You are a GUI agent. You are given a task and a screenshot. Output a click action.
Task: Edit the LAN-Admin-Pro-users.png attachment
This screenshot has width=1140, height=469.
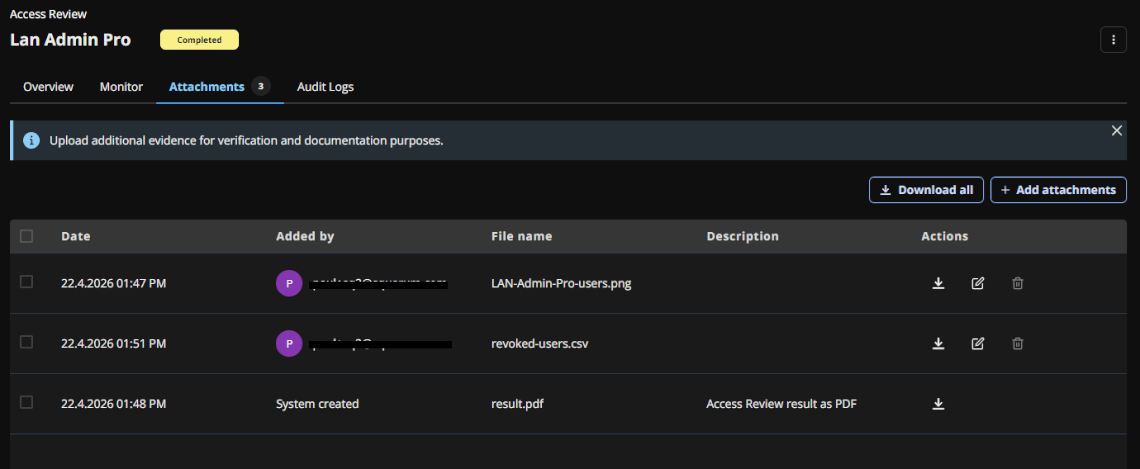(978, 284)
